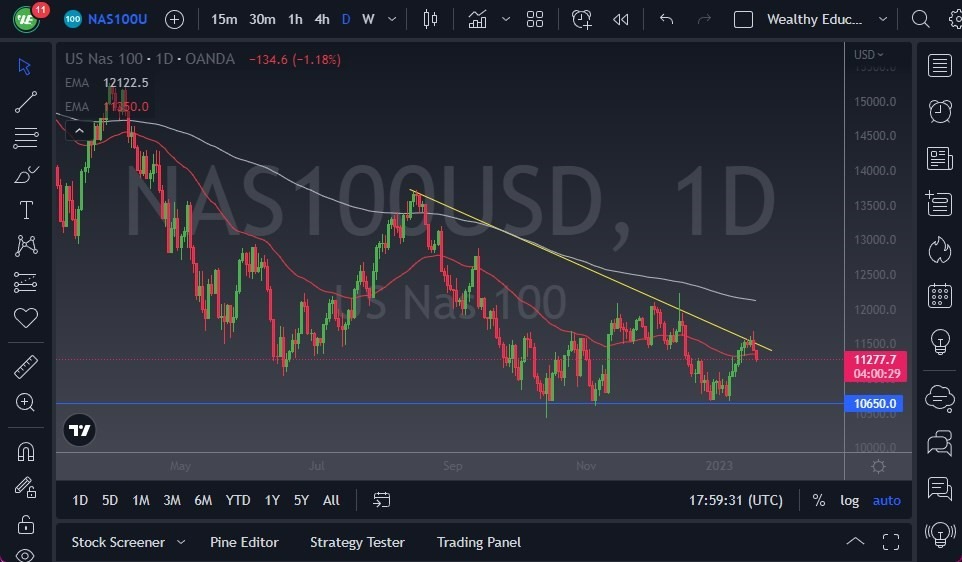This screenshot has width=962, height=562.
Task: Open the XABCD pattern tools
Action: (x=26, y=246)
